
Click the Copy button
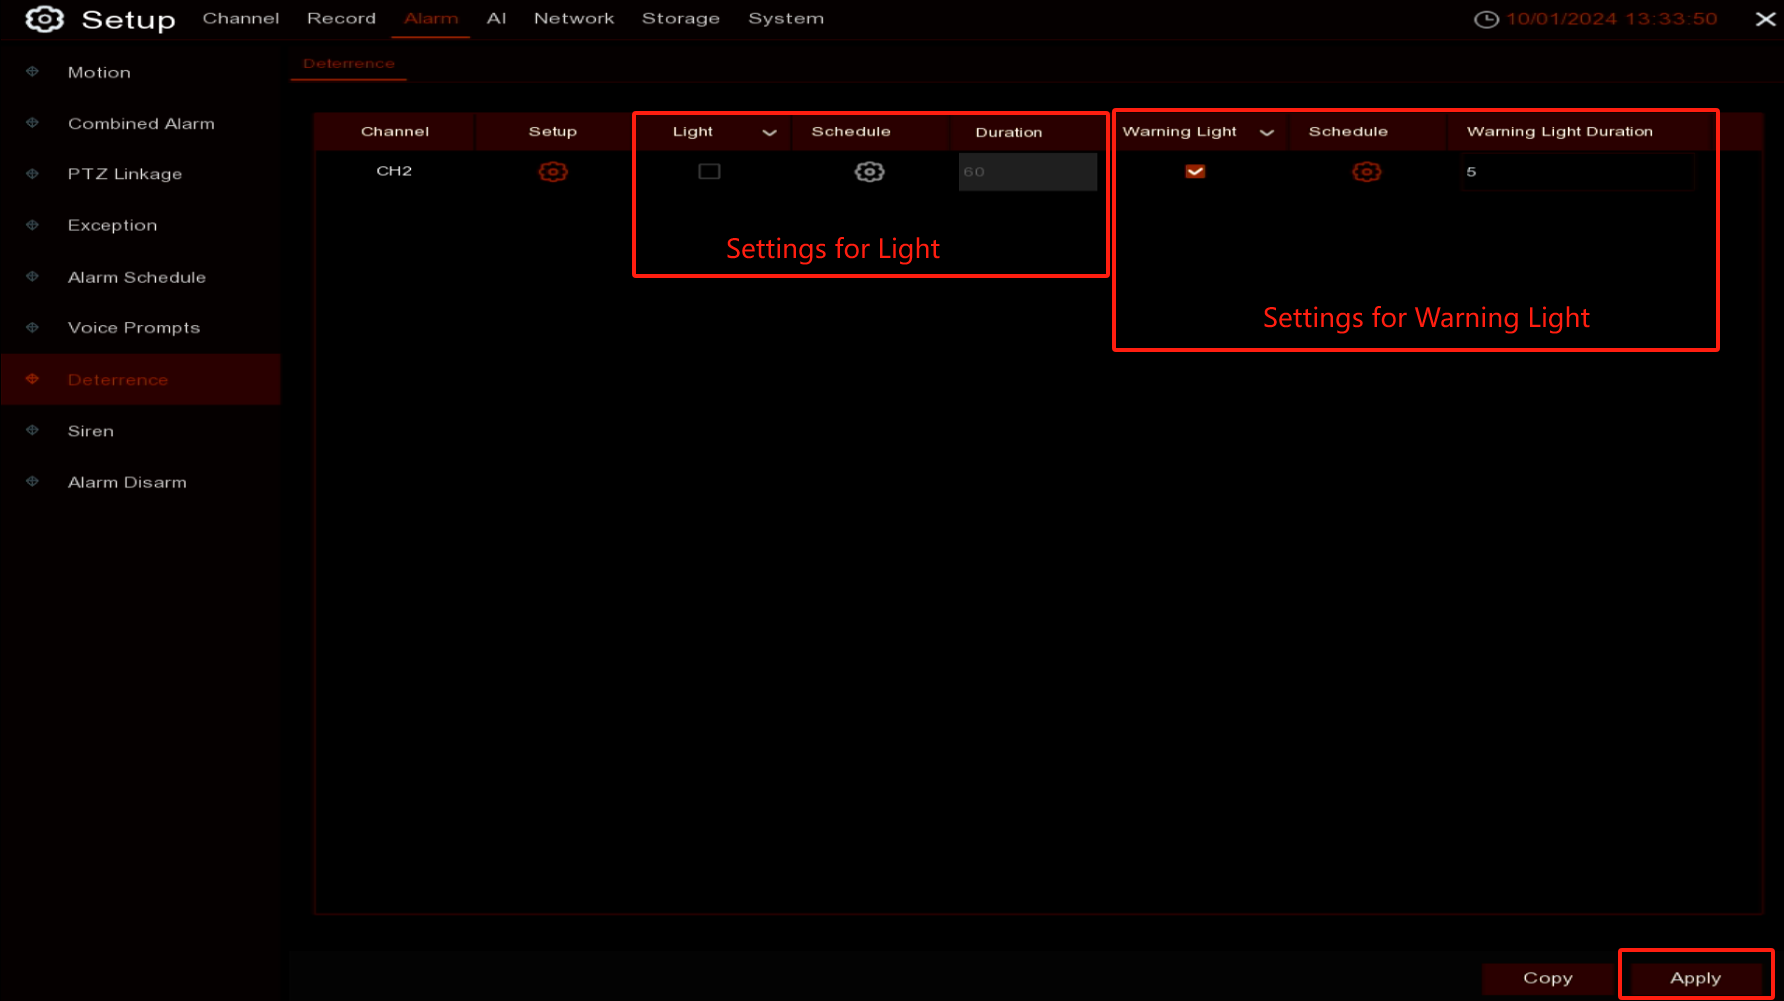(x=1548, y=978)
